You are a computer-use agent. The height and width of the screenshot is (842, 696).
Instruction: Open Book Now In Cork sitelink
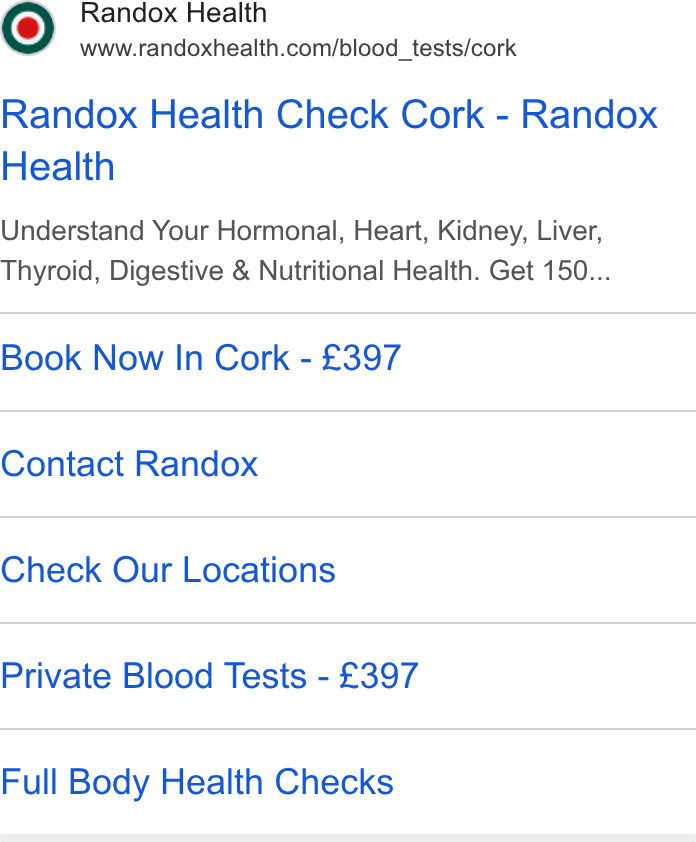coord(200,358)
